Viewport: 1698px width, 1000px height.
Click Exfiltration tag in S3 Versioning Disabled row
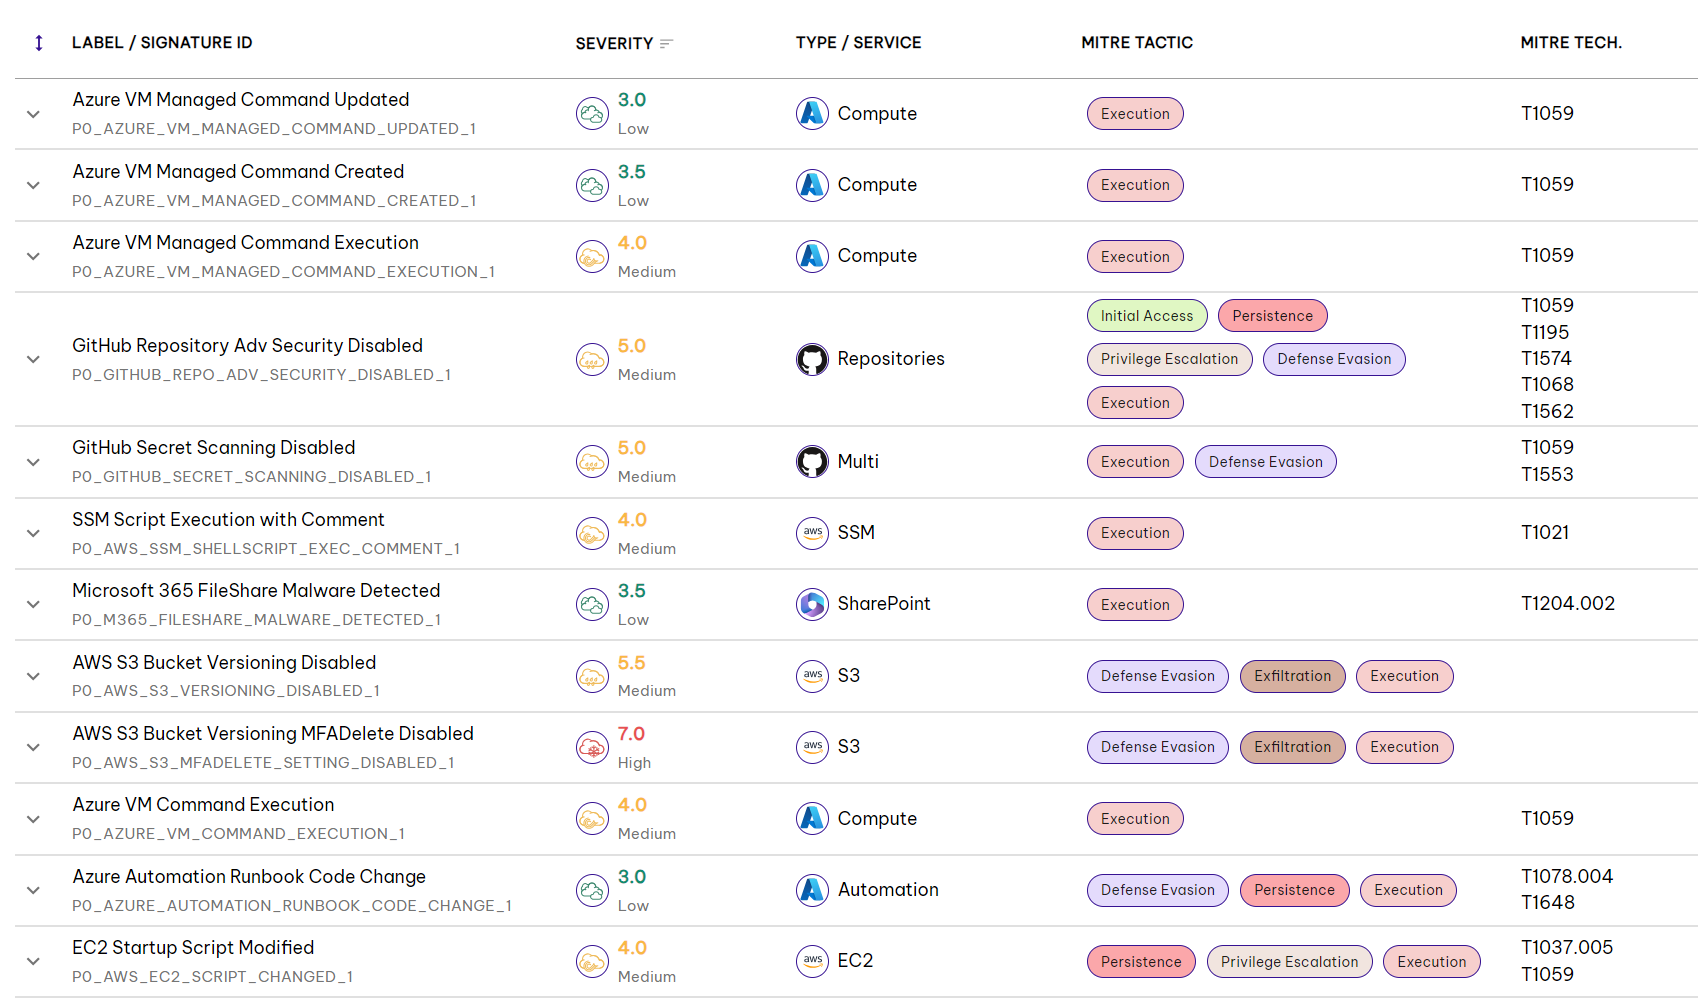[x=1292, y=676]
